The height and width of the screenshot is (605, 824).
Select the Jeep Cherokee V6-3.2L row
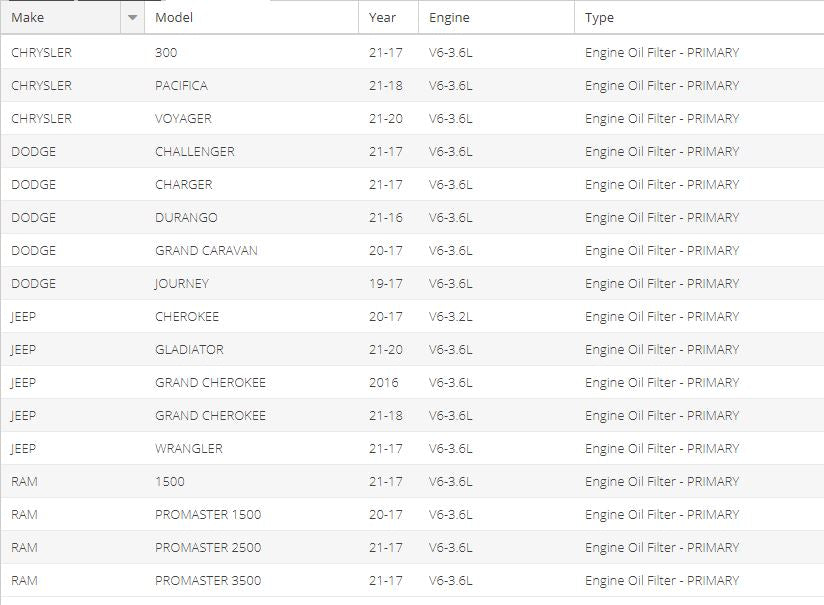(x=412, y=317)
